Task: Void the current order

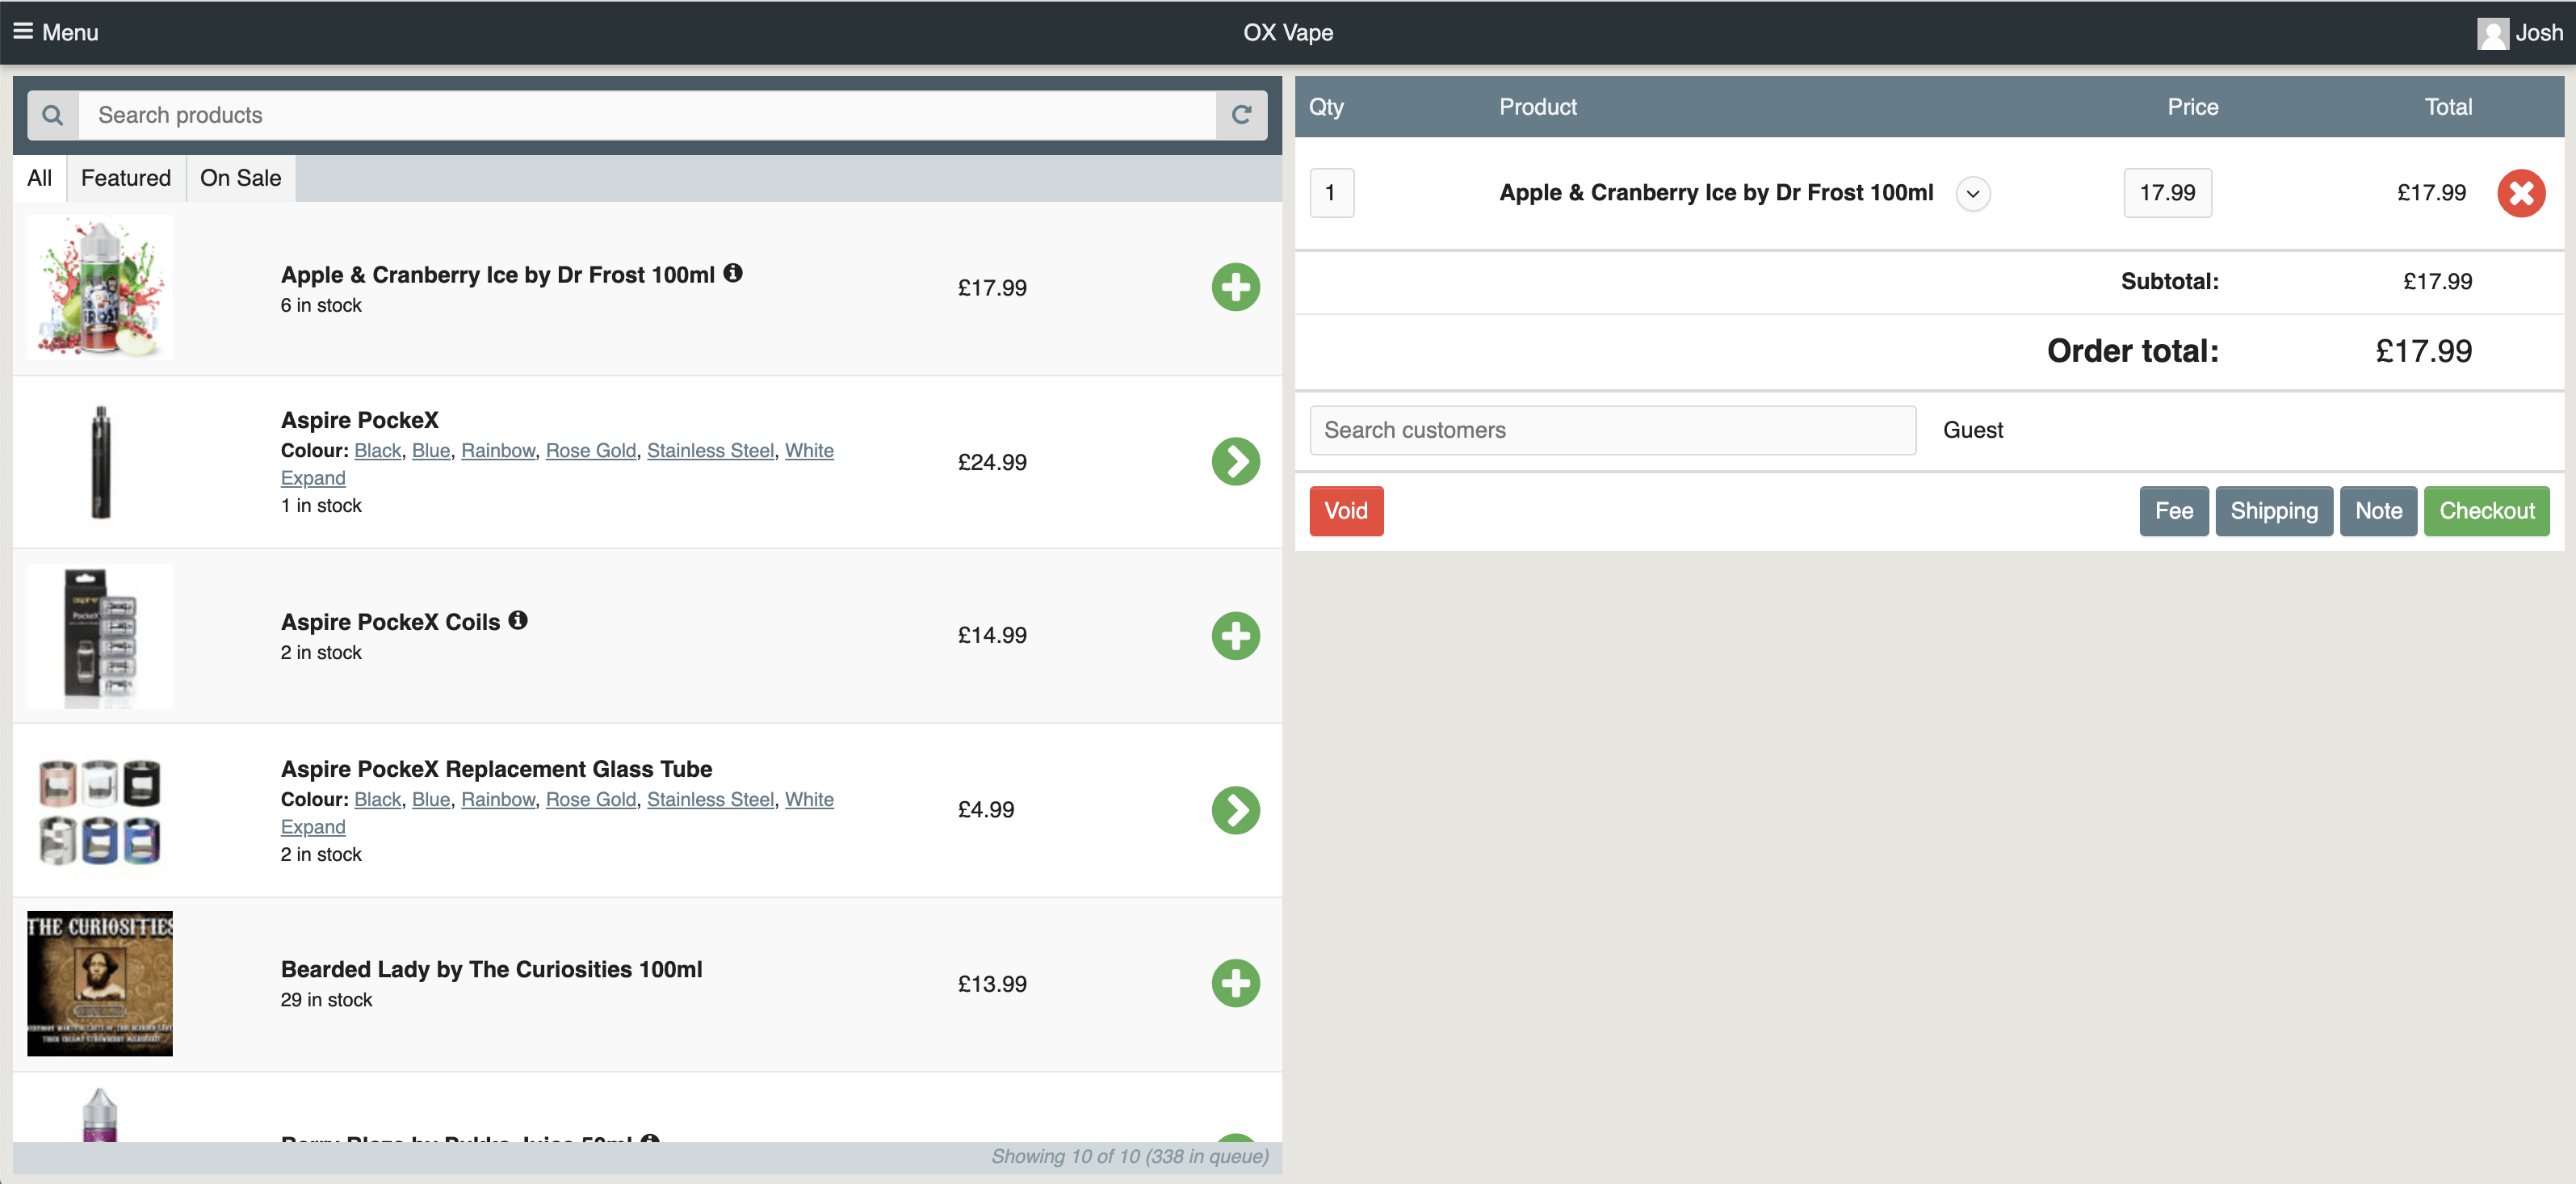Action: coord(1346,511)
